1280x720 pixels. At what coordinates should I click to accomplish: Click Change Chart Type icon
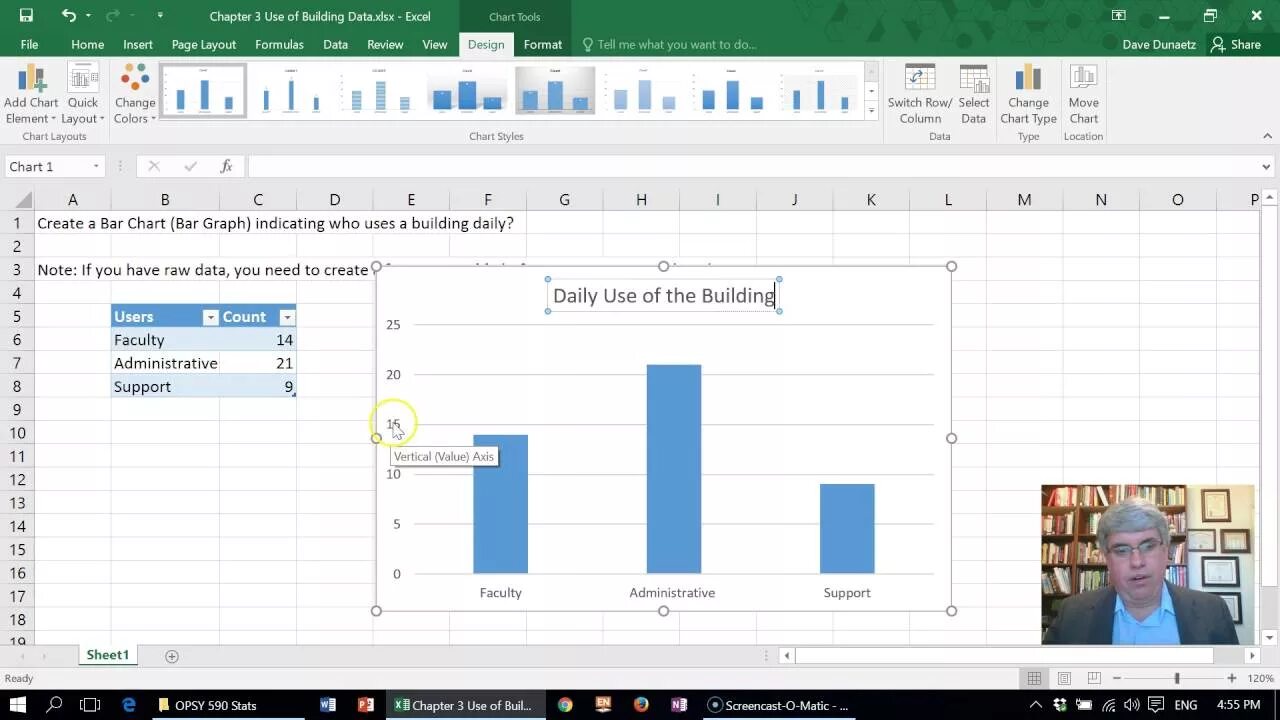1029,96
